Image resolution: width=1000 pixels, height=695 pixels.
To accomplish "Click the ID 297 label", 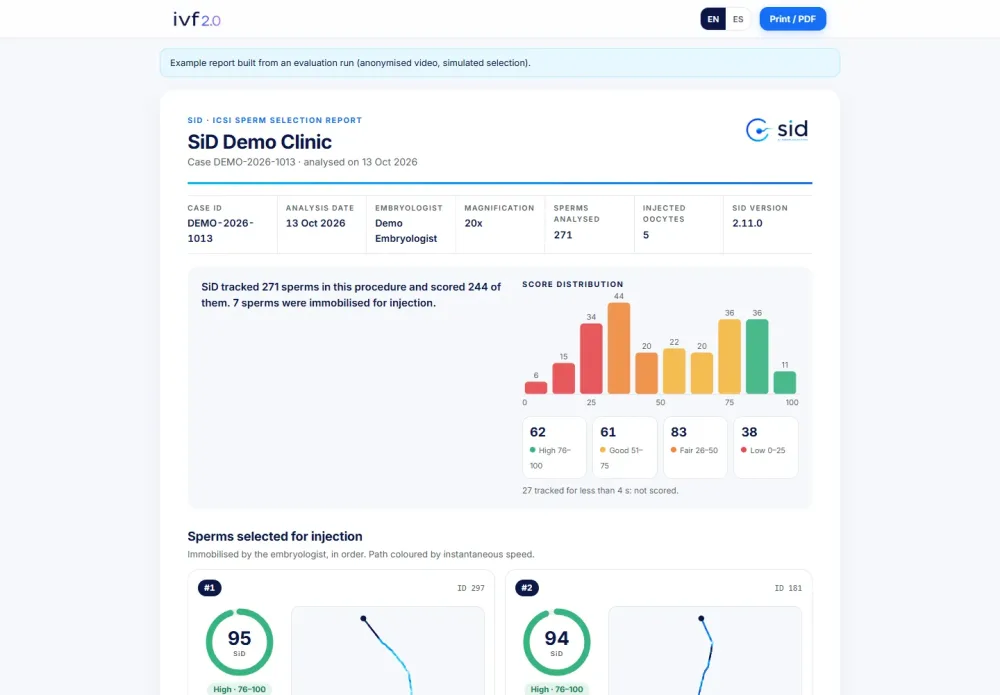I will click(x=471, y=588).
